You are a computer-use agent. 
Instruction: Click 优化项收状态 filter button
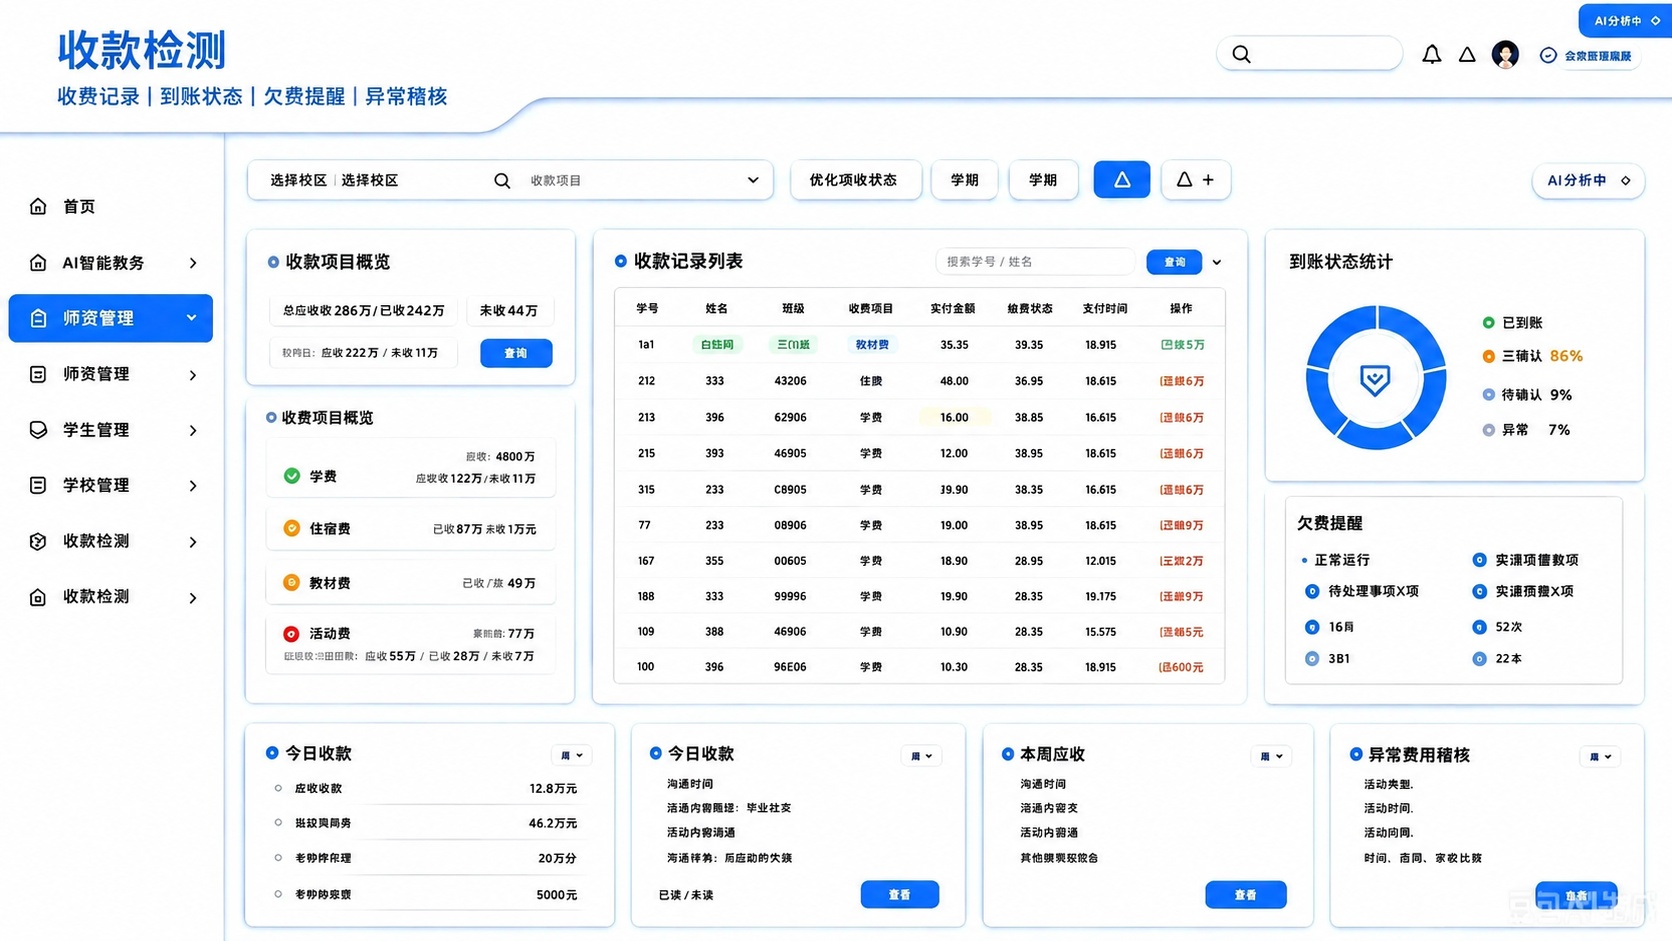click(855, 180)
